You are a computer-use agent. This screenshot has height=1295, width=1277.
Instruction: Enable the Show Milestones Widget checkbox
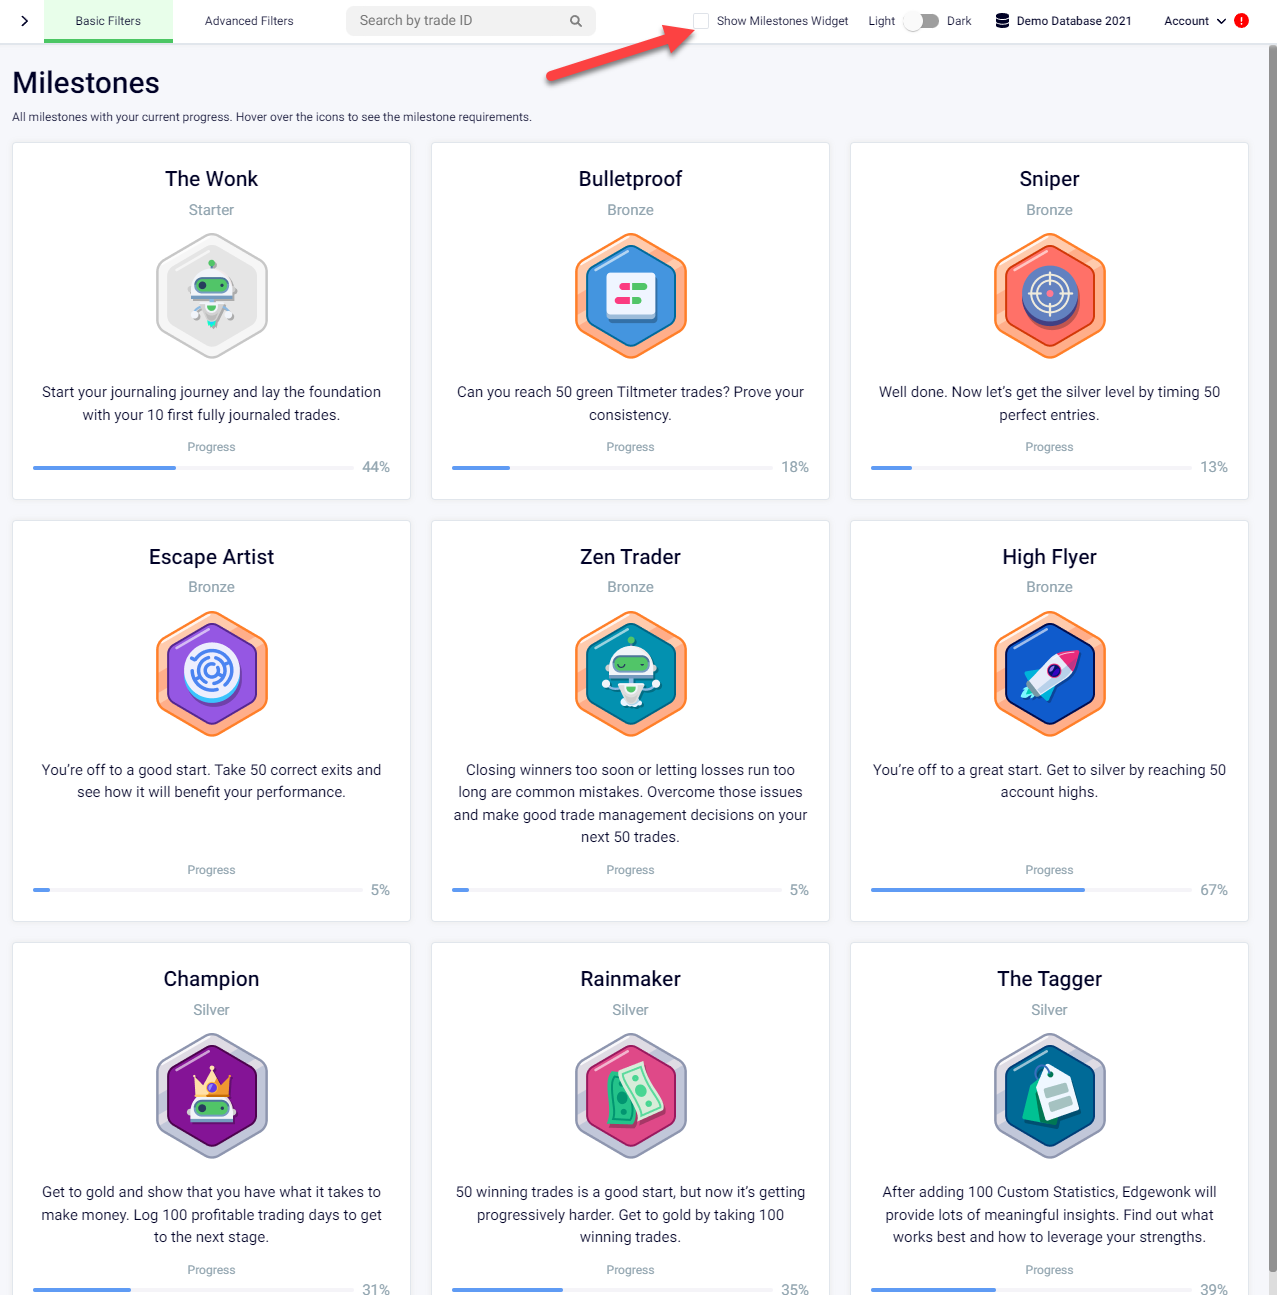tap(701, 20)
